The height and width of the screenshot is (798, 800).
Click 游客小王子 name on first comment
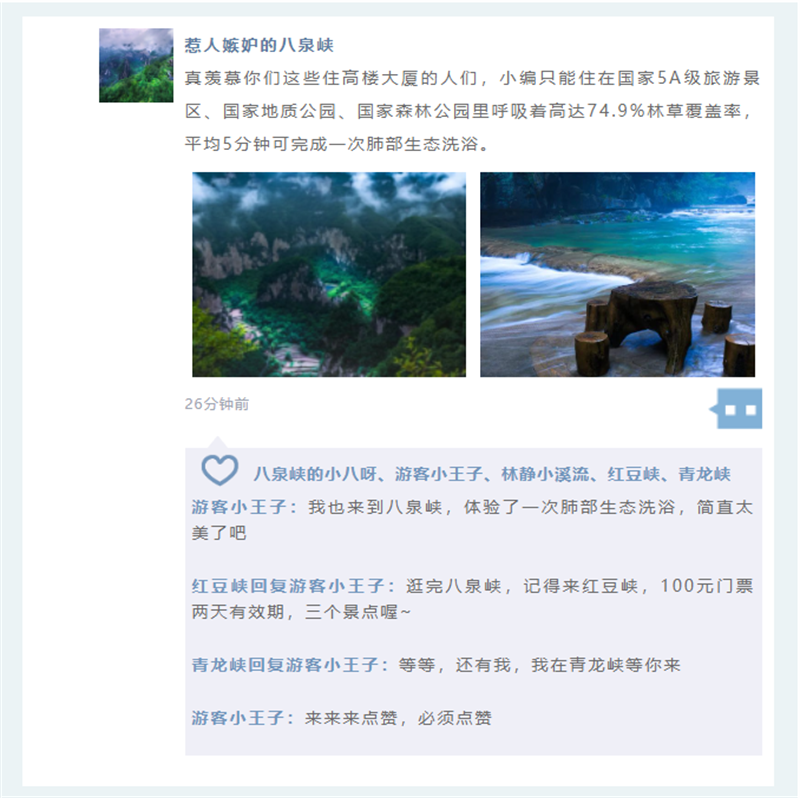239,507
